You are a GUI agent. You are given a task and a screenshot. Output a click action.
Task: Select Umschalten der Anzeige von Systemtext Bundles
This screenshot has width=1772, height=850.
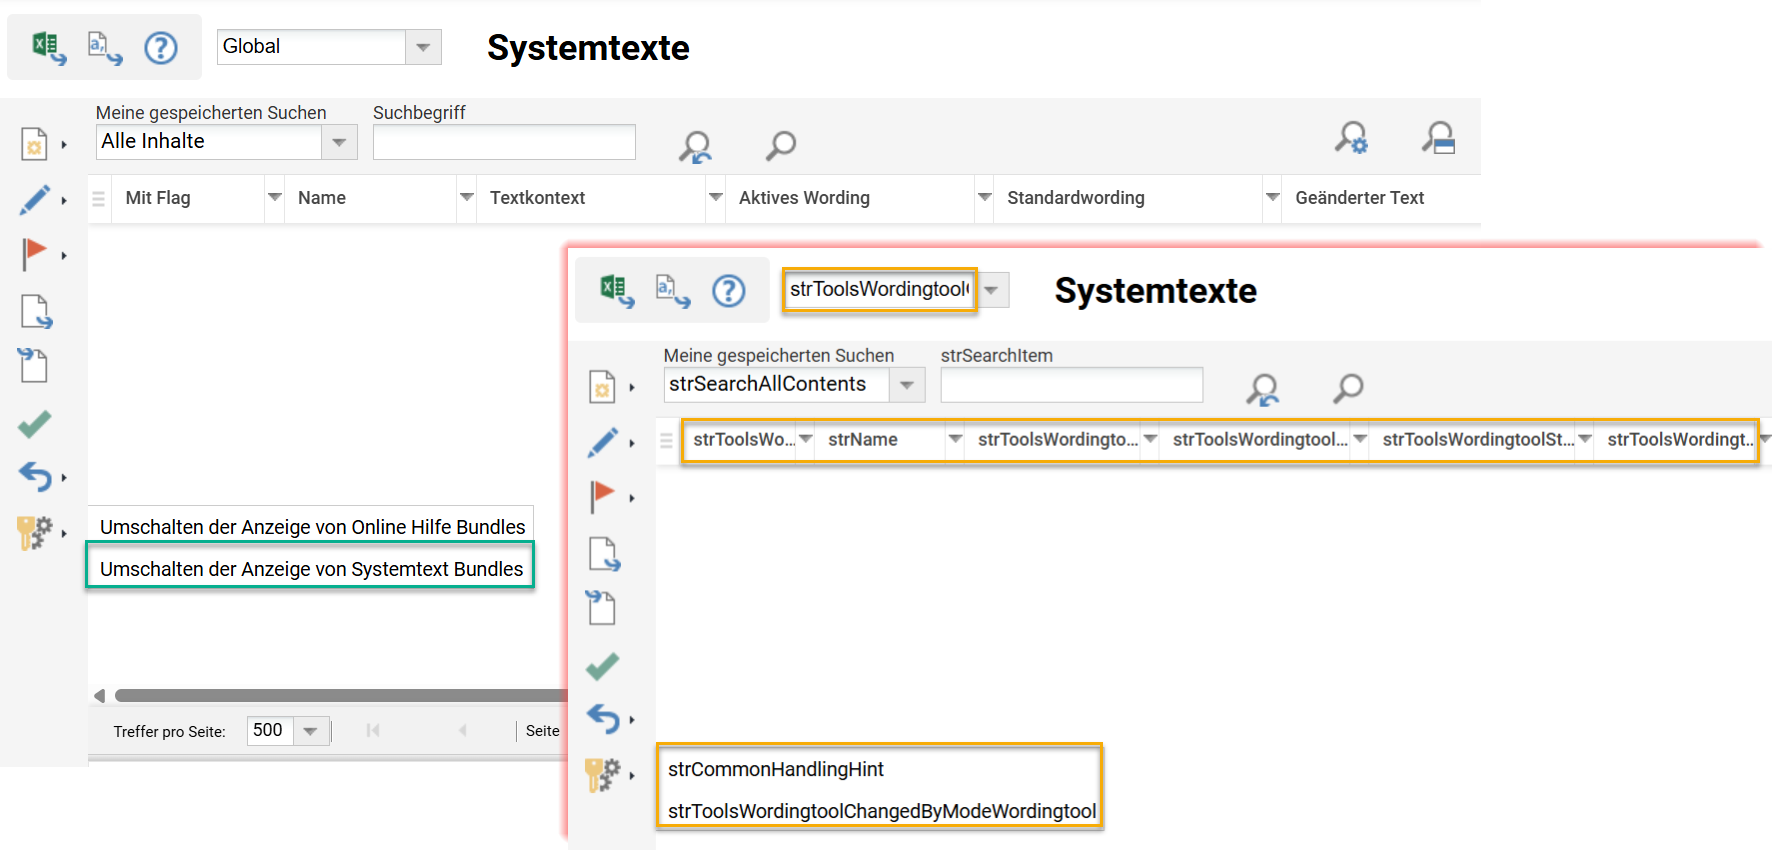pyautogui.click(x=311, y=569)
